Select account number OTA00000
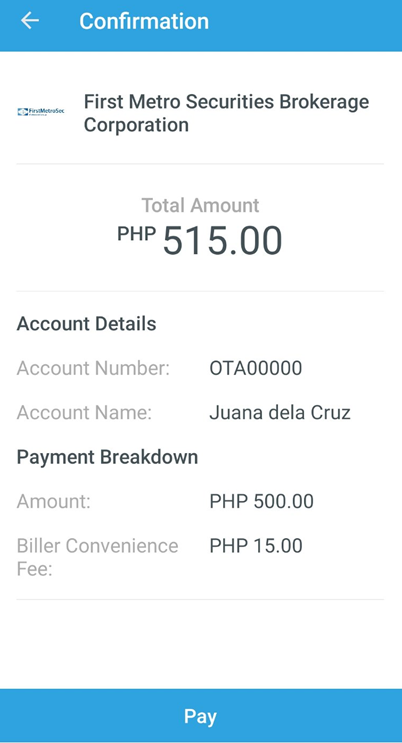402x743 pixels. (x=256, y=368)
